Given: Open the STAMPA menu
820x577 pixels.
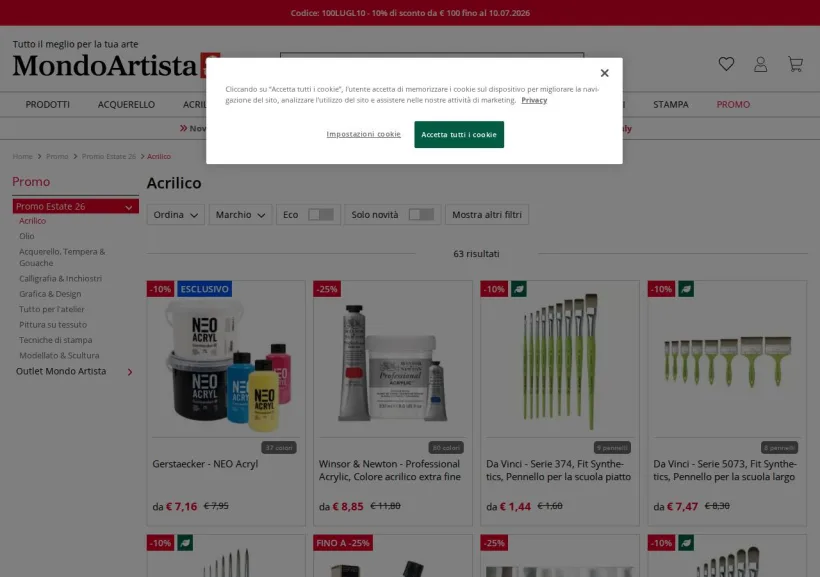Looking at the screenshot, I should (x=670, y=105).
